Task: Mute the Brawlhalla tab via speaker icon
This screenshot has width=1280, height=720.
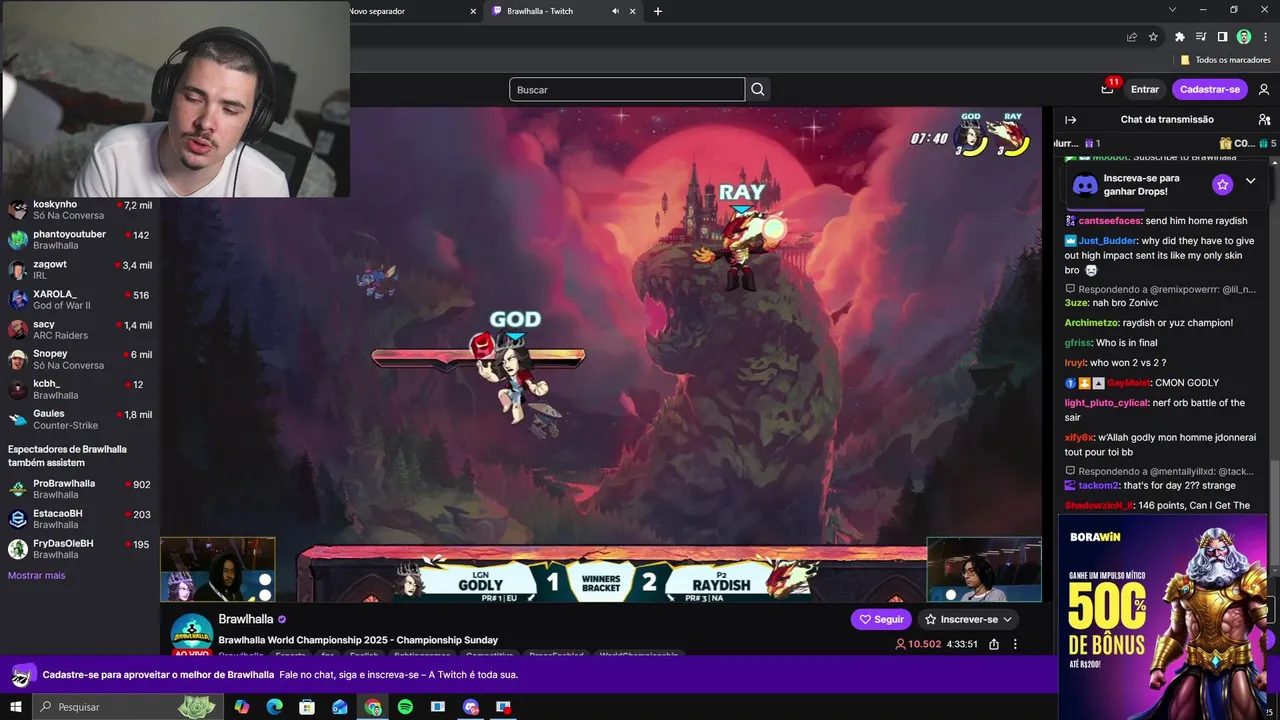Action: point(615,11)
